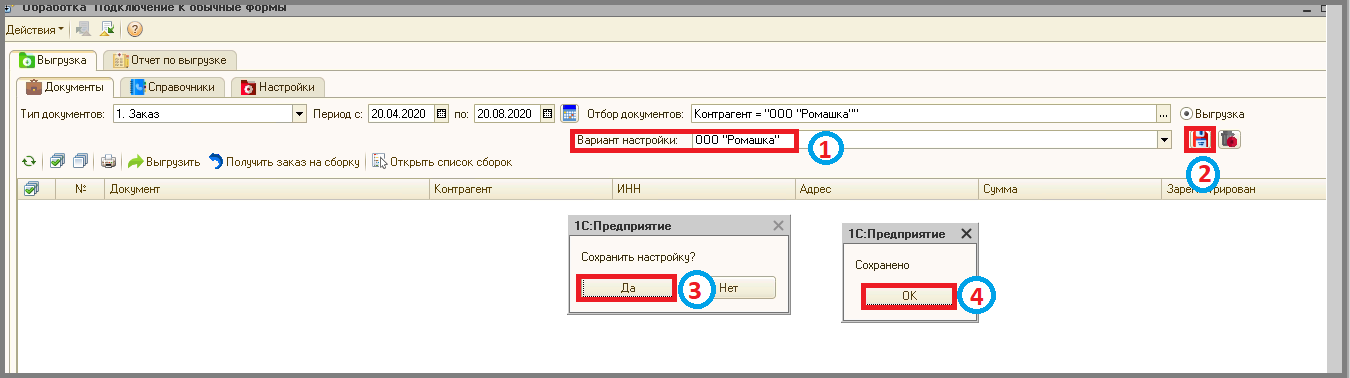Screen dimensions: 1350x378
Task: Click the Тип документов field '1. Заказ'
Action: tap(202, 113)
